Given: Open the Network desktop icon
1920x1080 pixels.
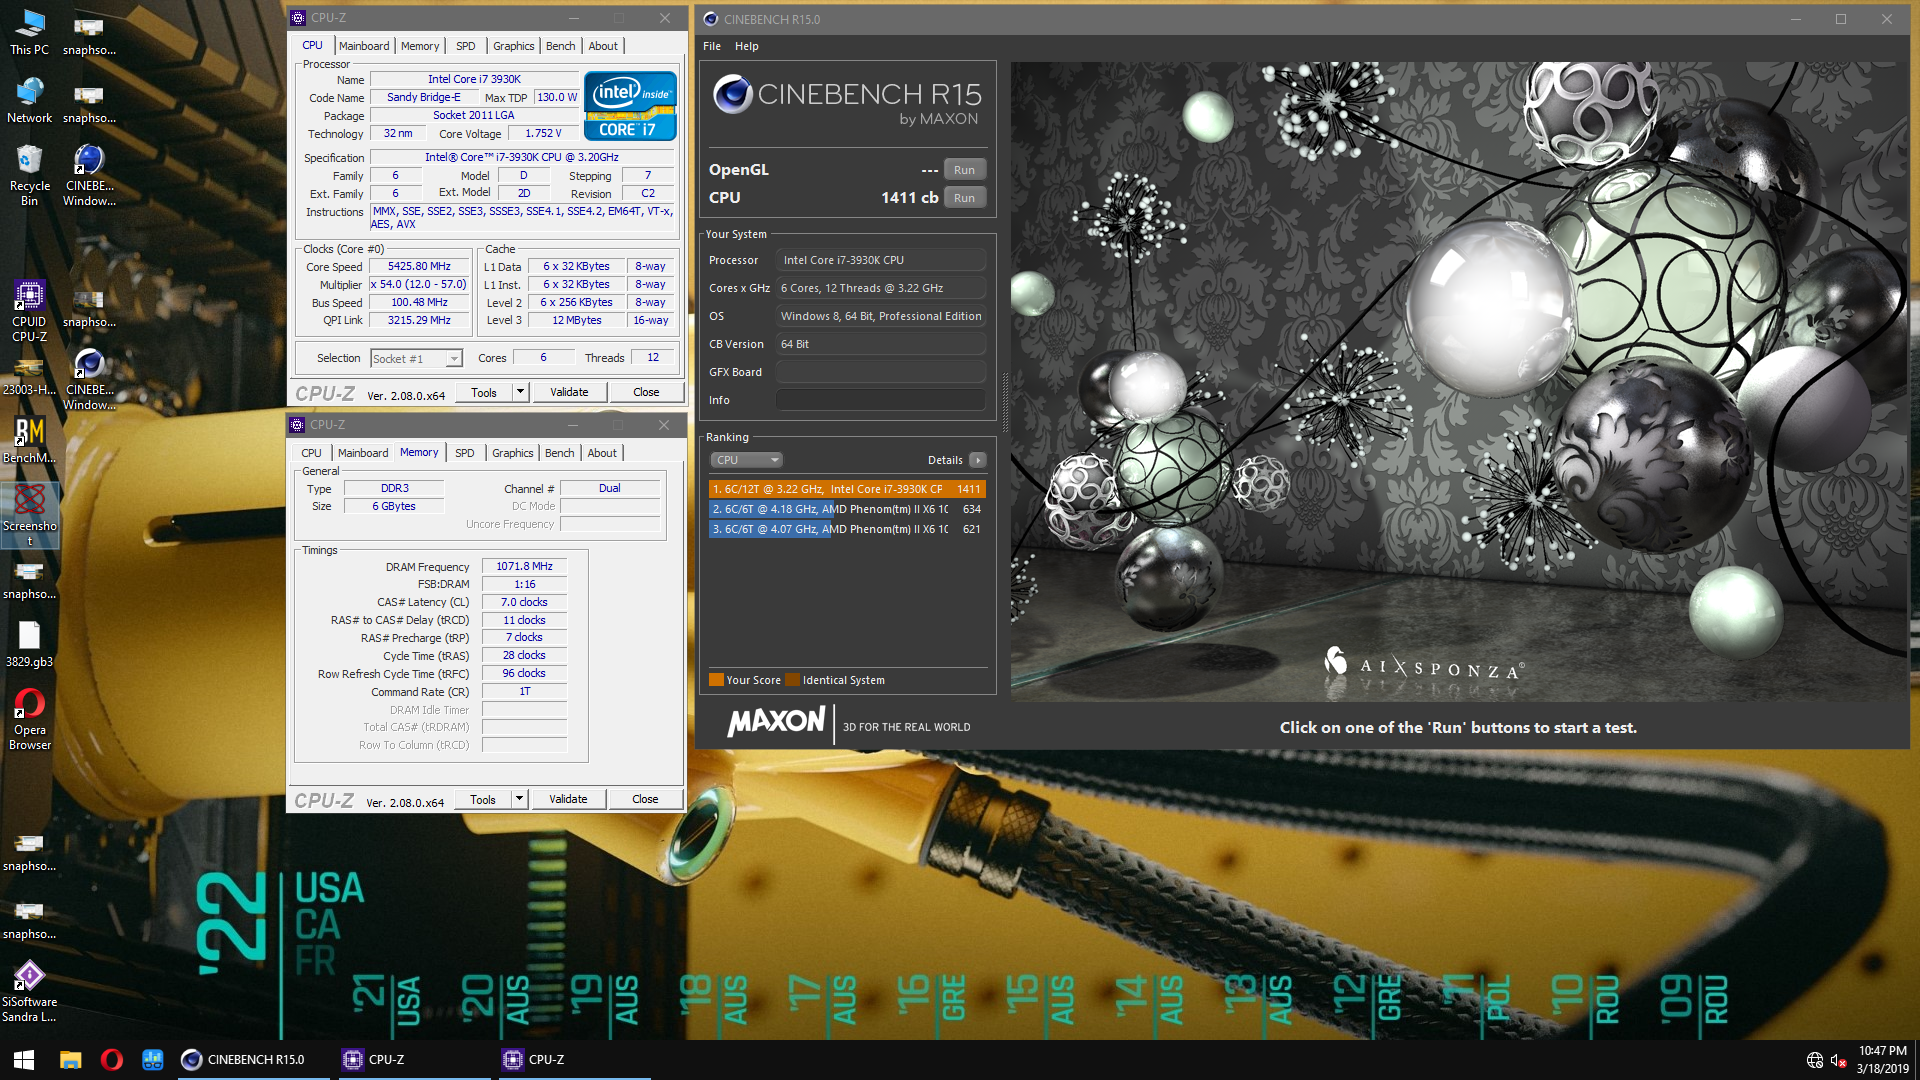Looking at the screenshot, I should click(x=29, y=100).
